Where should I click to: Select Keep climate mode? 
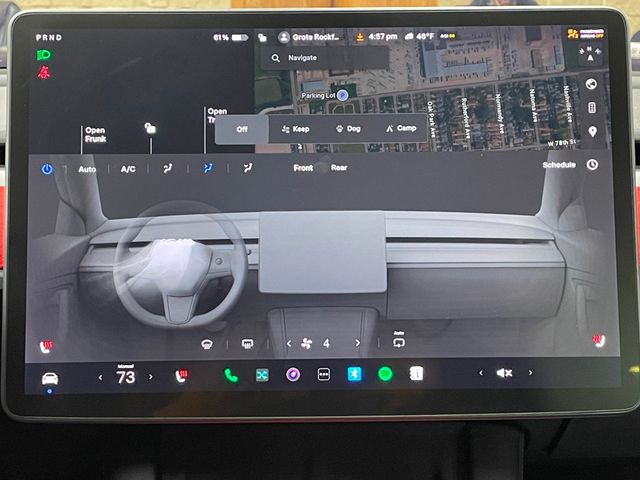click(296, 129)
